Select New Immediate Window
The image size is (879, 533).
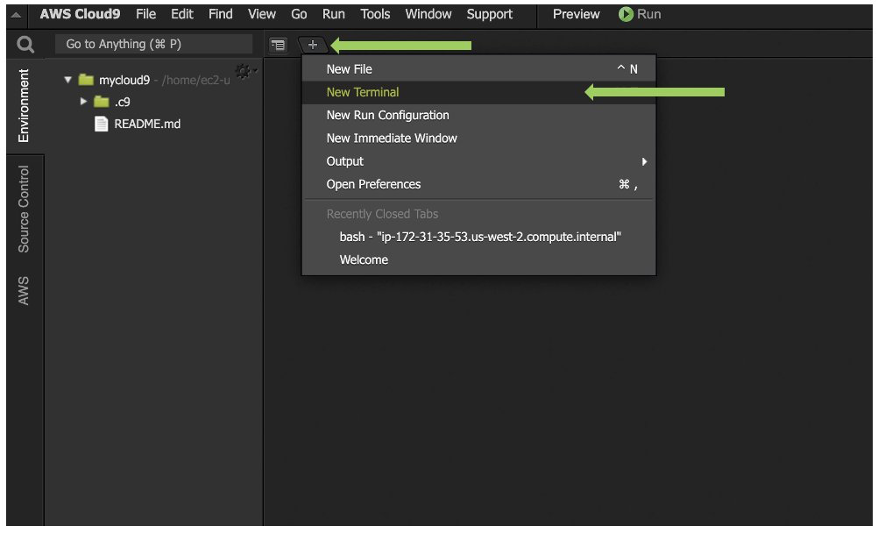coord(479,138)
